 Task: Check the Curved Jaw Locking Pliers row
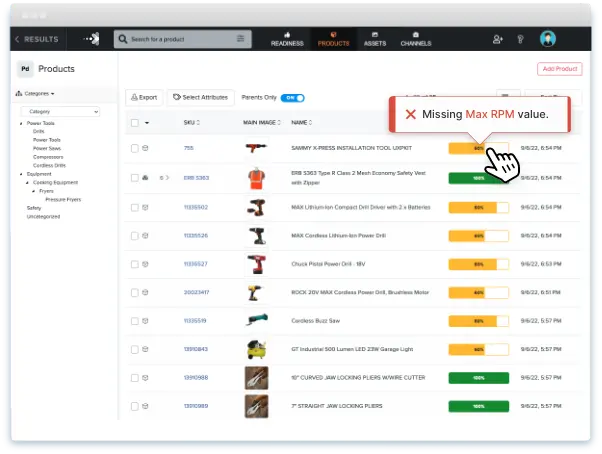coord(135,378)
